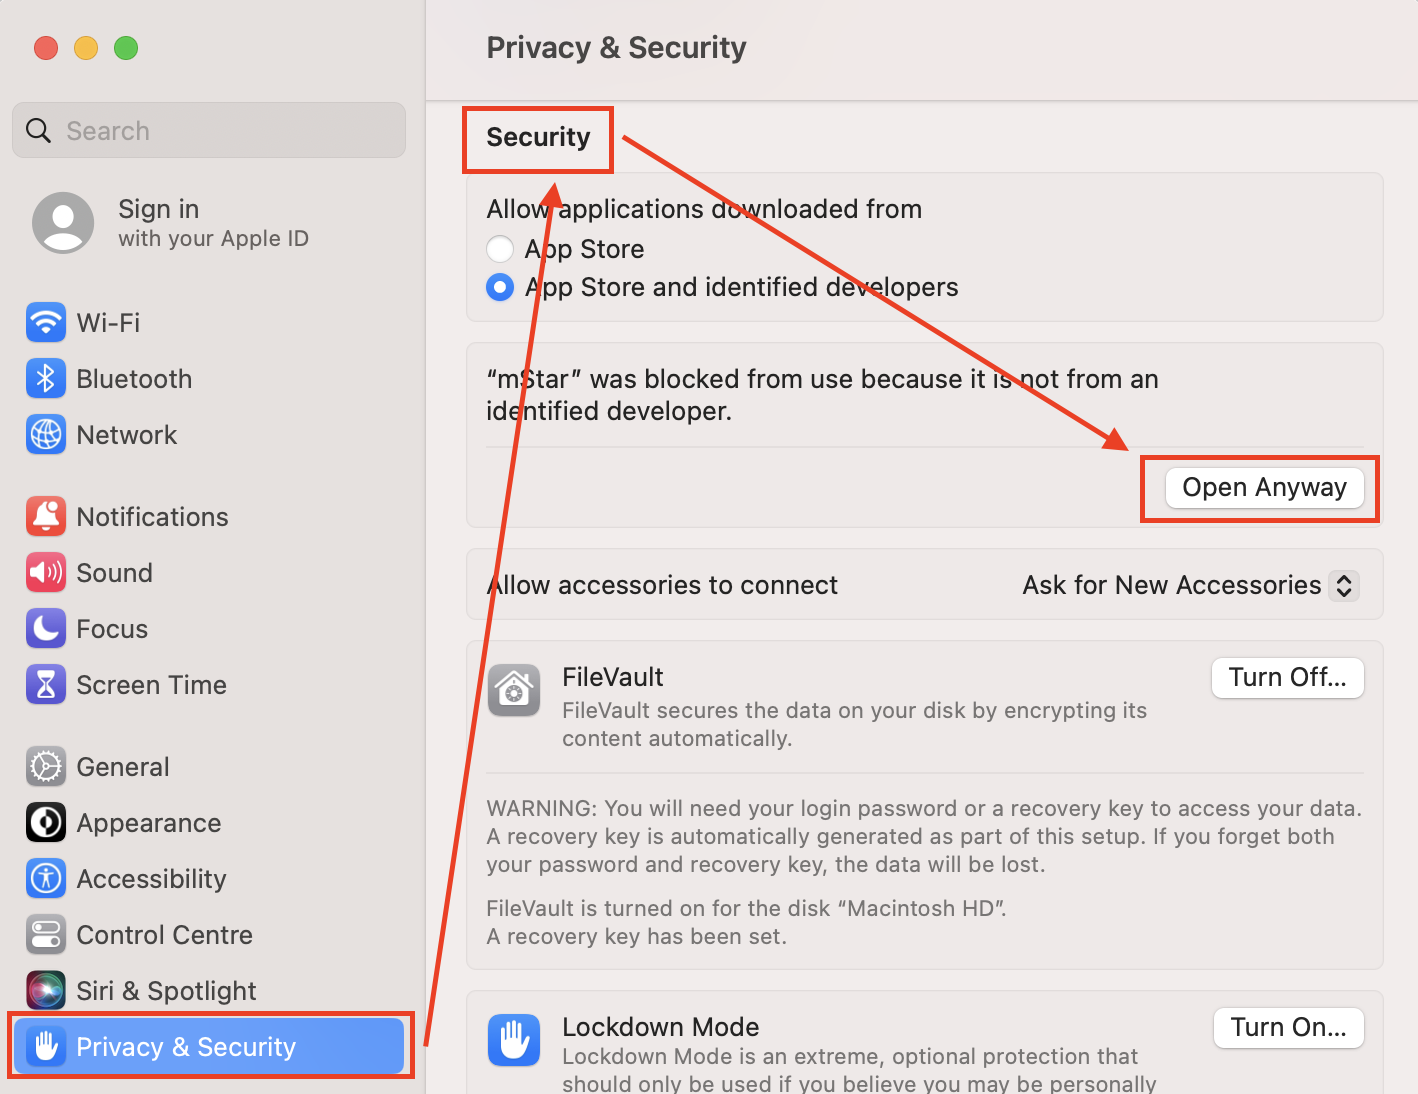Select App Store and identified developers option
The image size is (1418, 1094).
[x=500, y=287]
